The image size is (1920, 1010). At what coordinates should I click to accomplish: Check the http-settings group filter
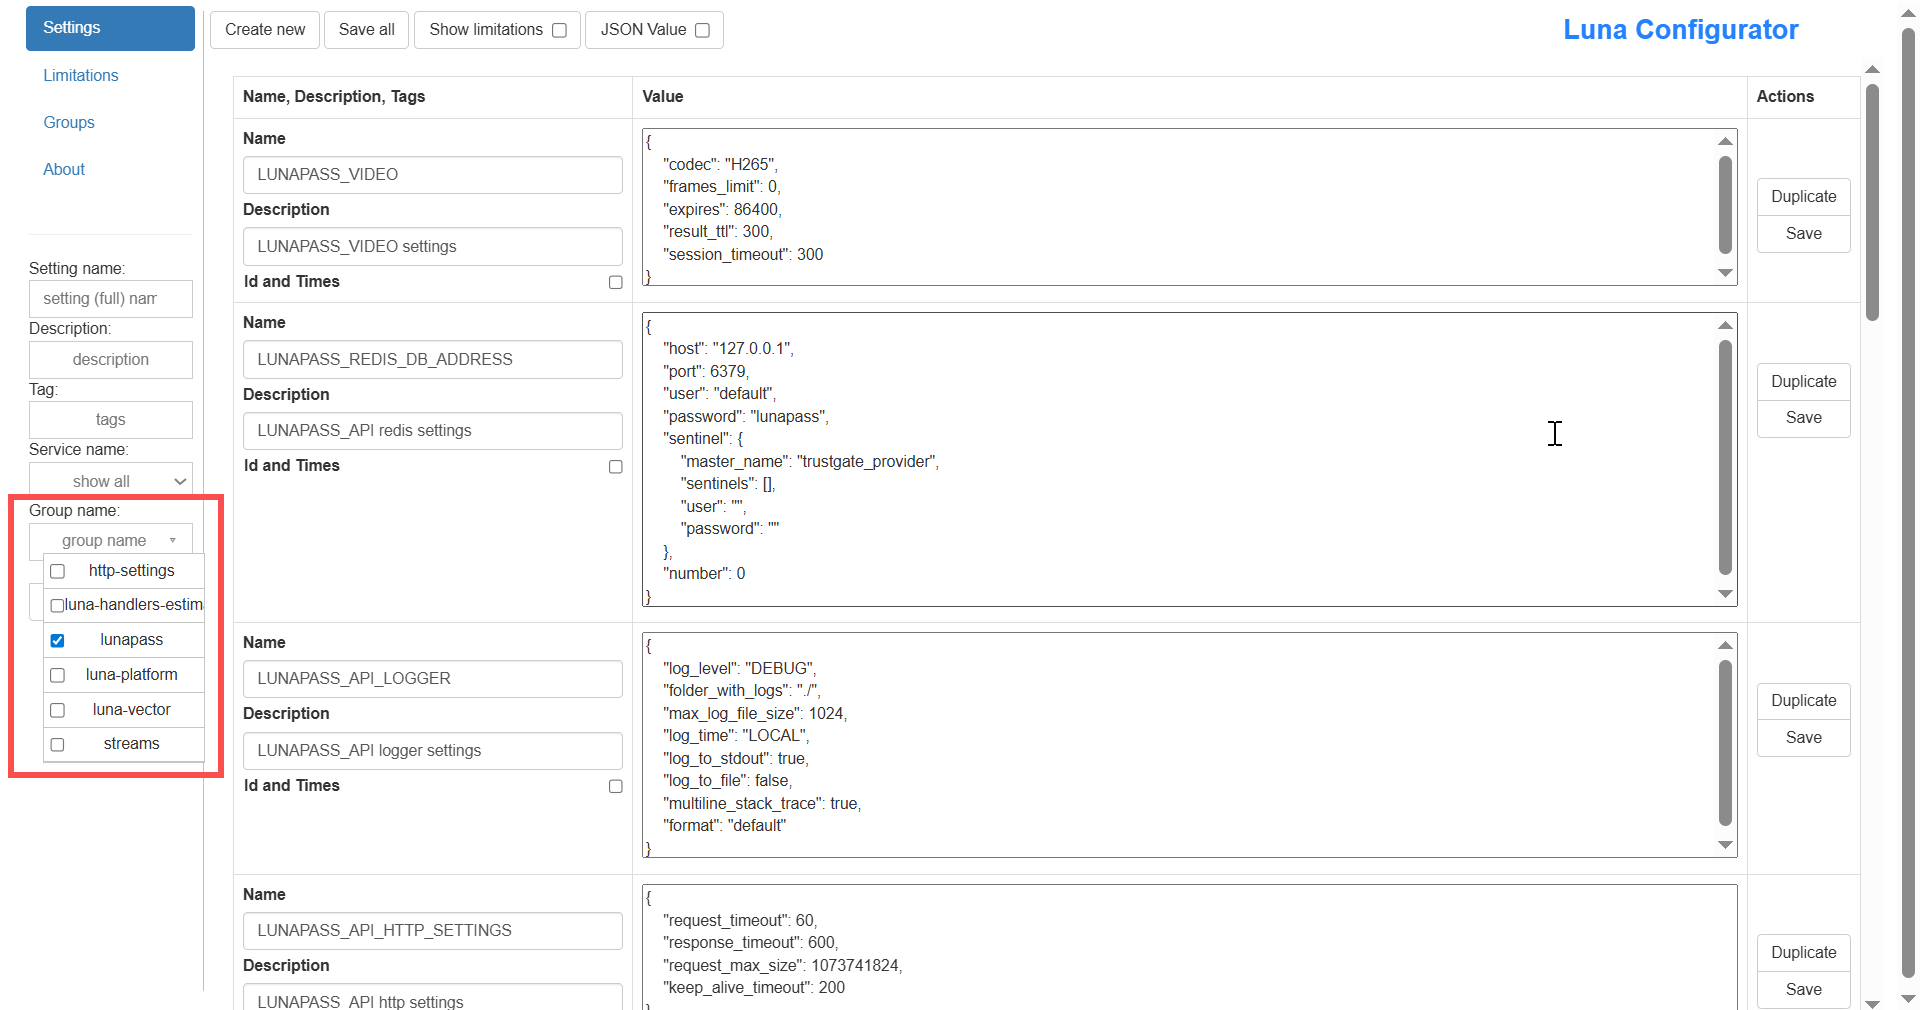tap(57, 571)
